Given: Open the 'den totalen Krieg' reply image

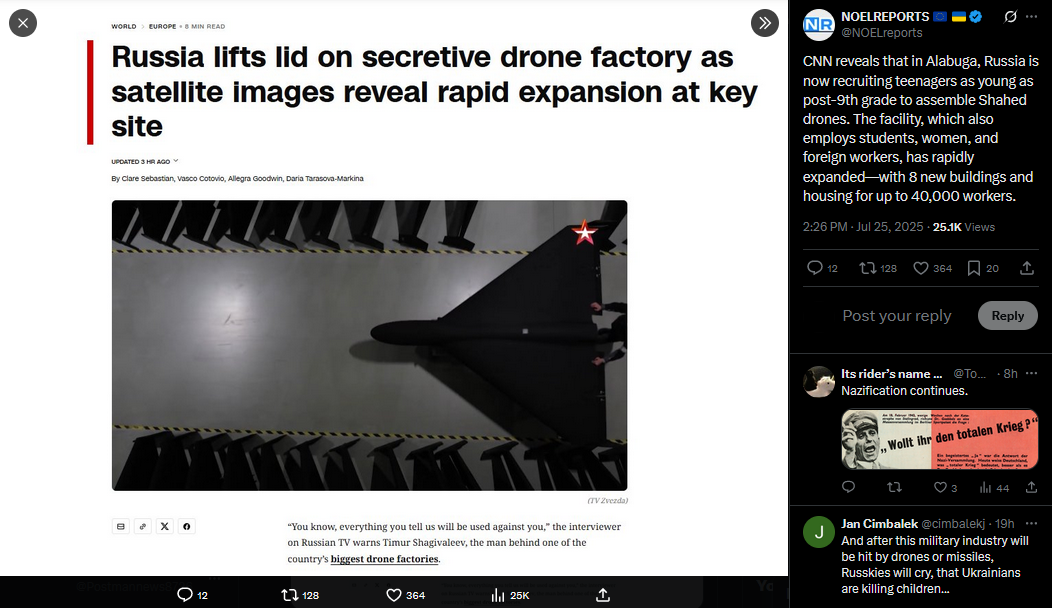Looking at the screenshot, I should (940, 439).
